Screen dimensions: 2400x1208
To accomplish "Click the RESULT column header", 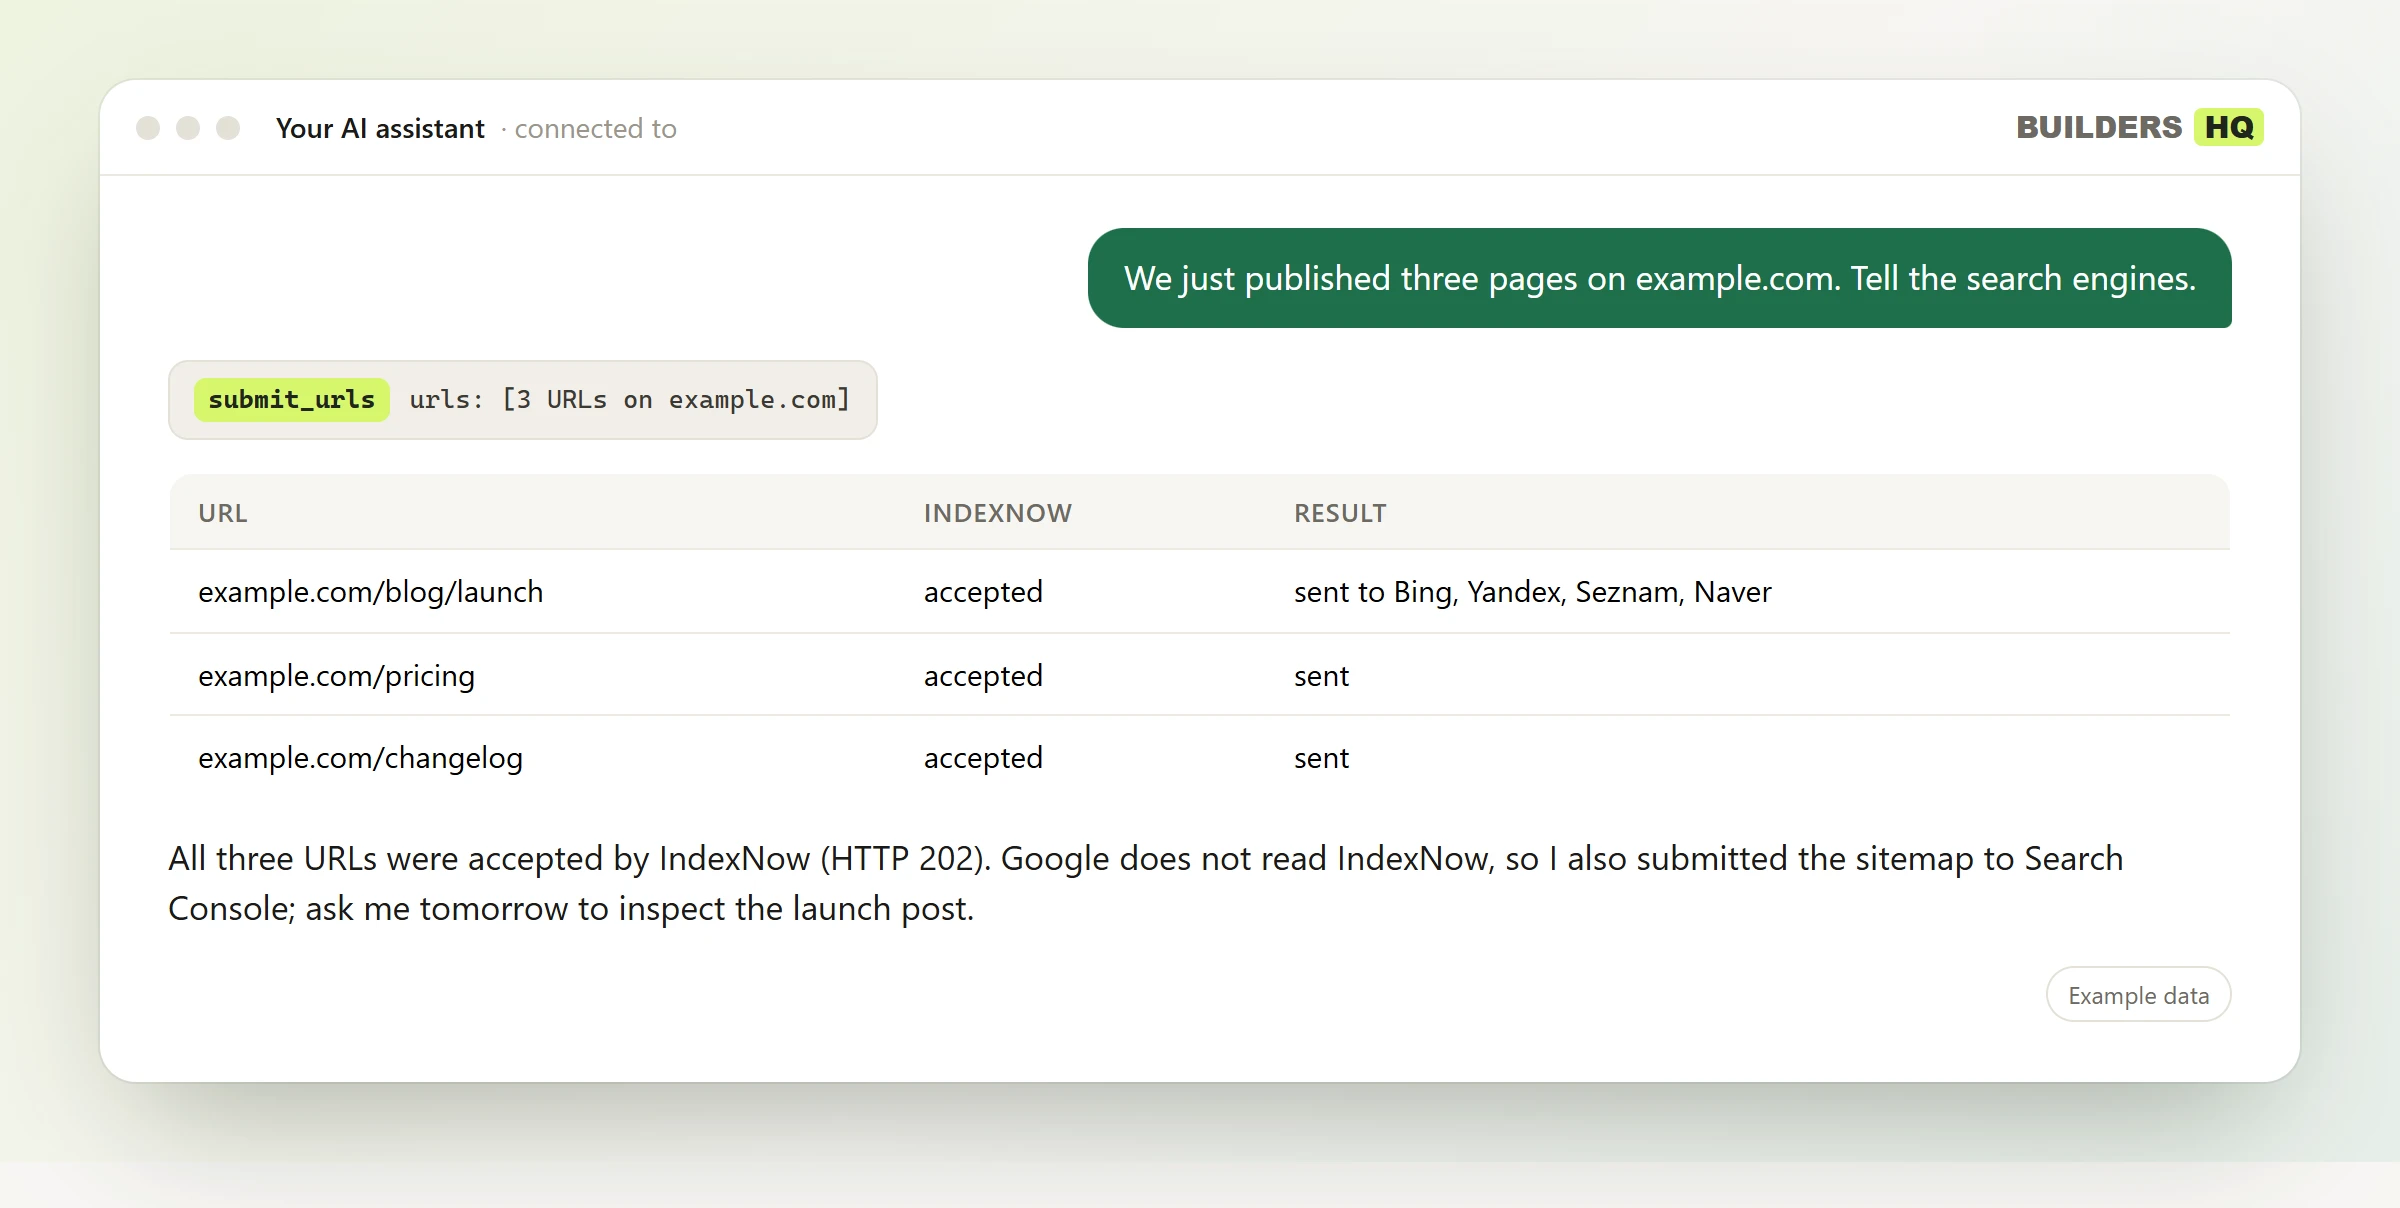I will pos(1340,513).
